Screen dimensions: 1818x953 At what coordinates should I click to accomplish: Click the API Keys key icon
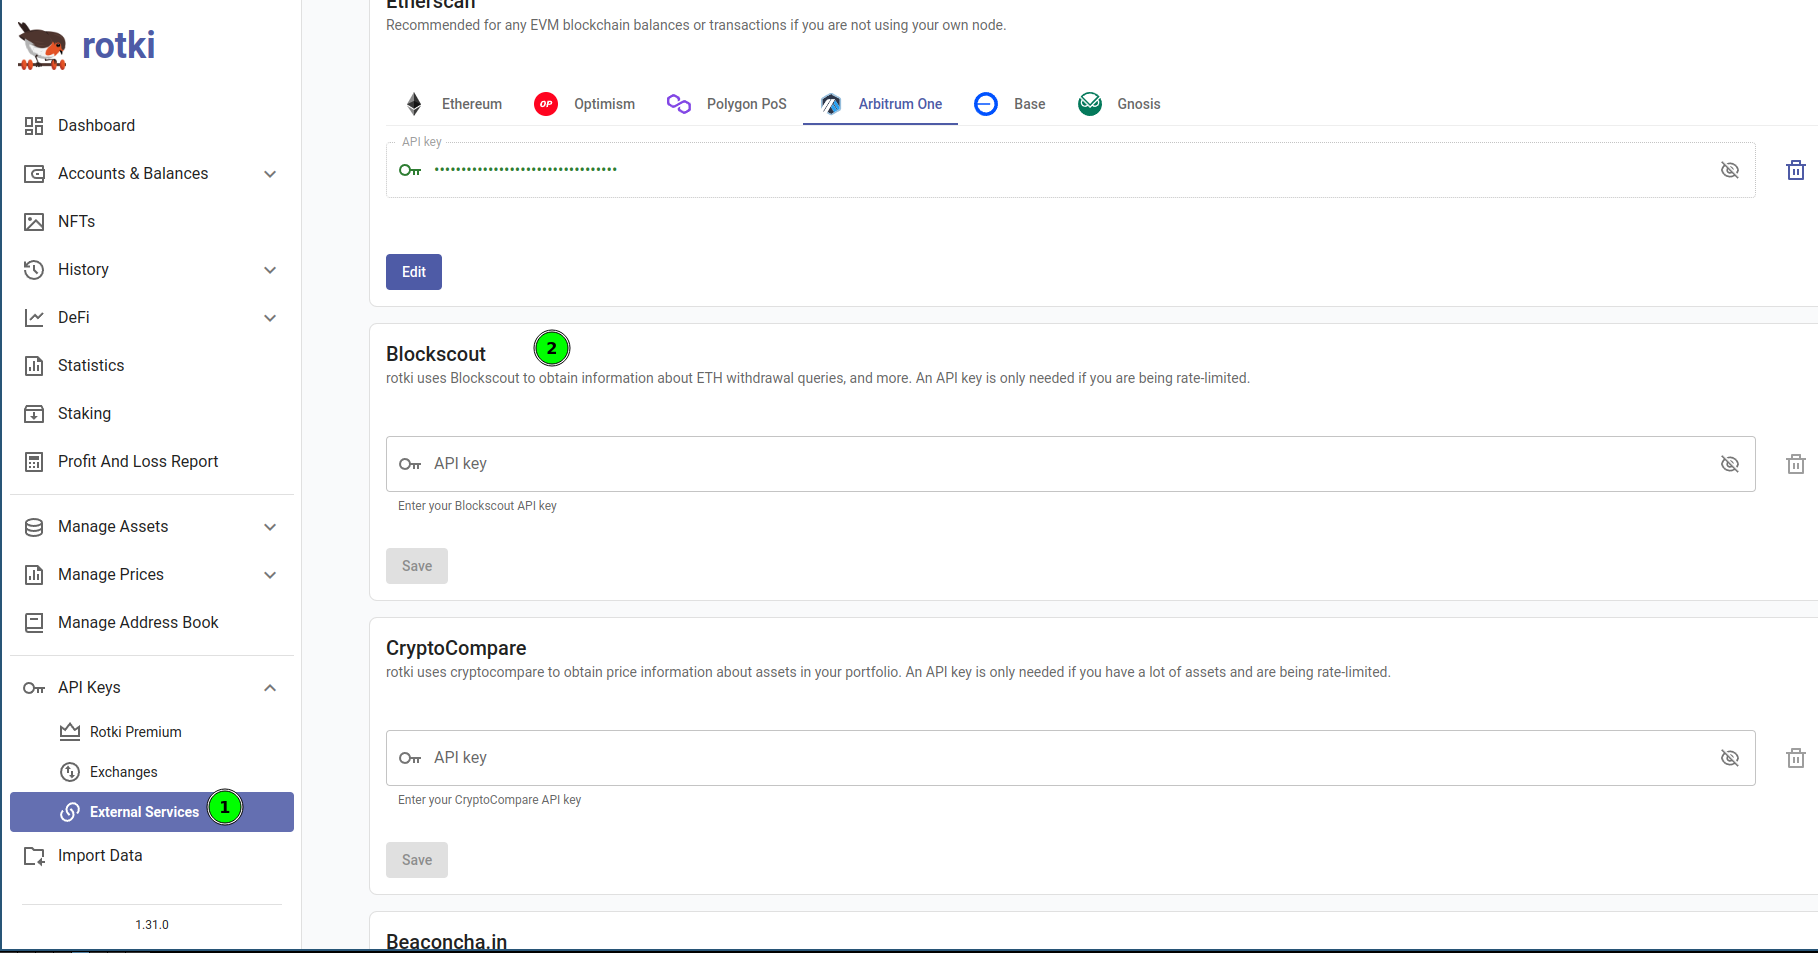34,688
